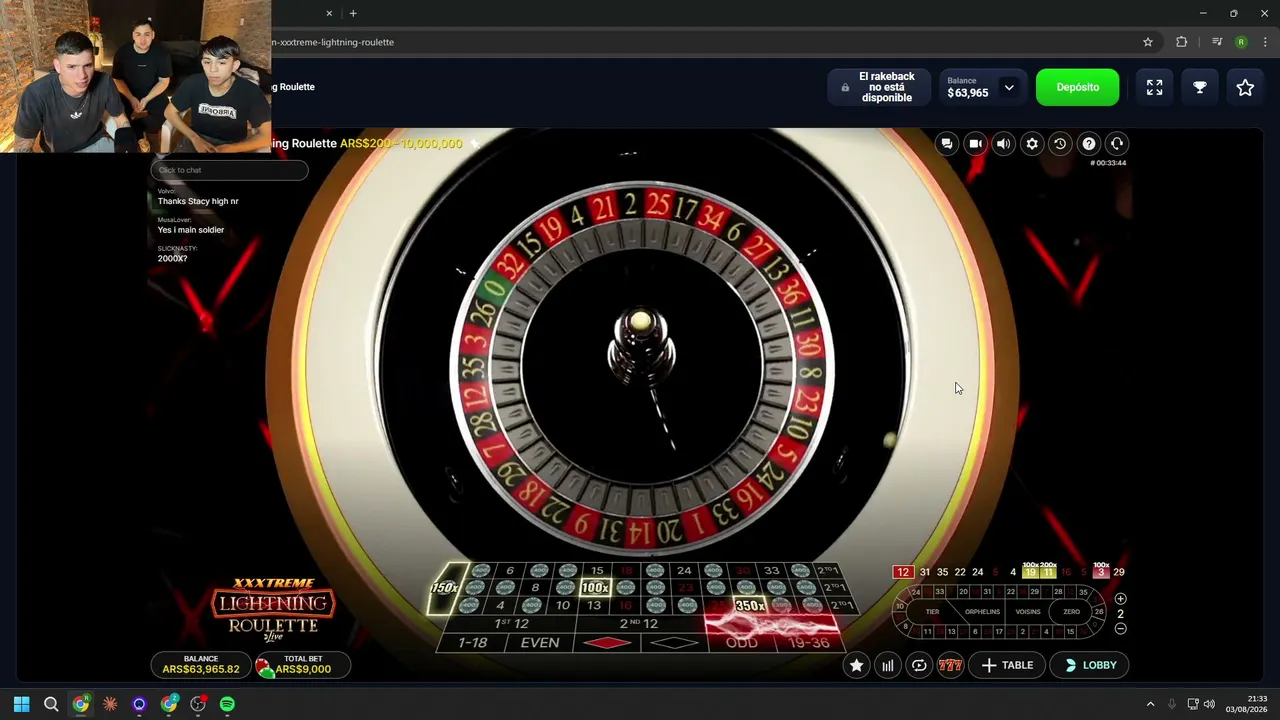
Task: Click in the 'Click to chat' field
Action: [229, 170]
